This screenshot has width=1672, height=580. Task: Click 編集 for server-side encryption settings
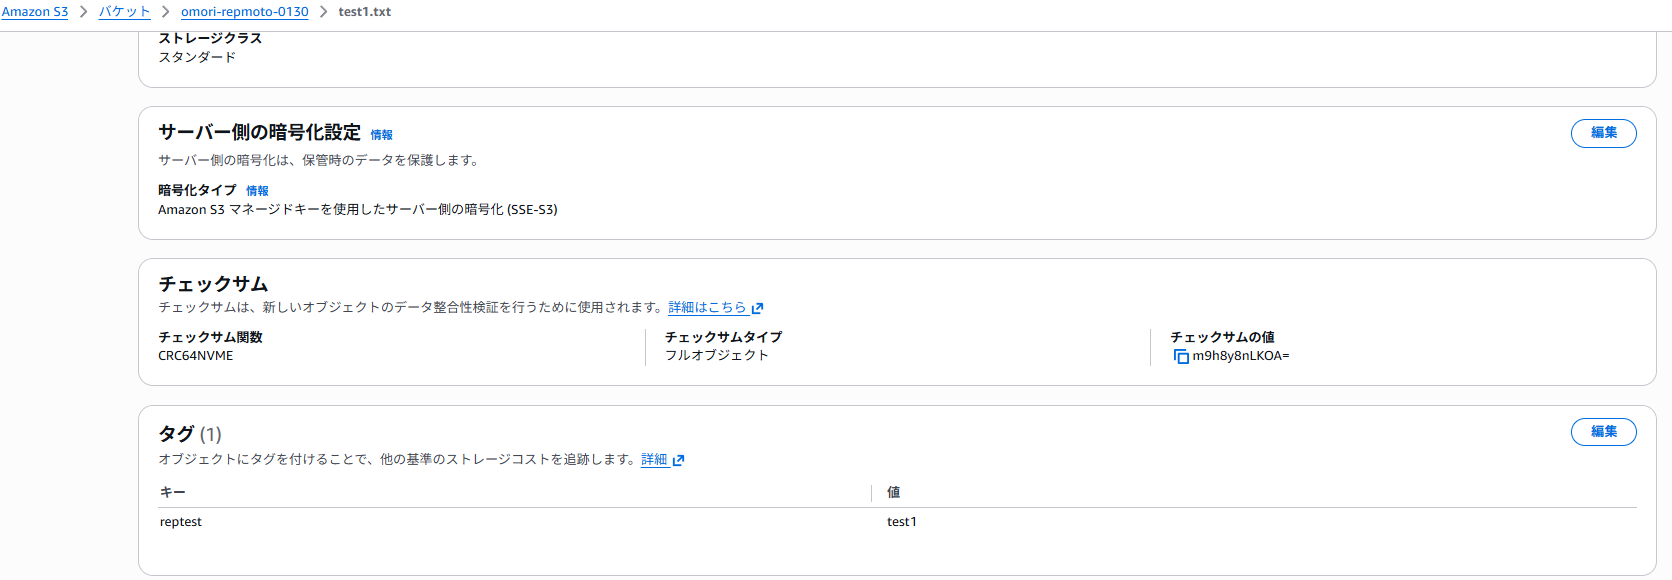click(1603, 133)
